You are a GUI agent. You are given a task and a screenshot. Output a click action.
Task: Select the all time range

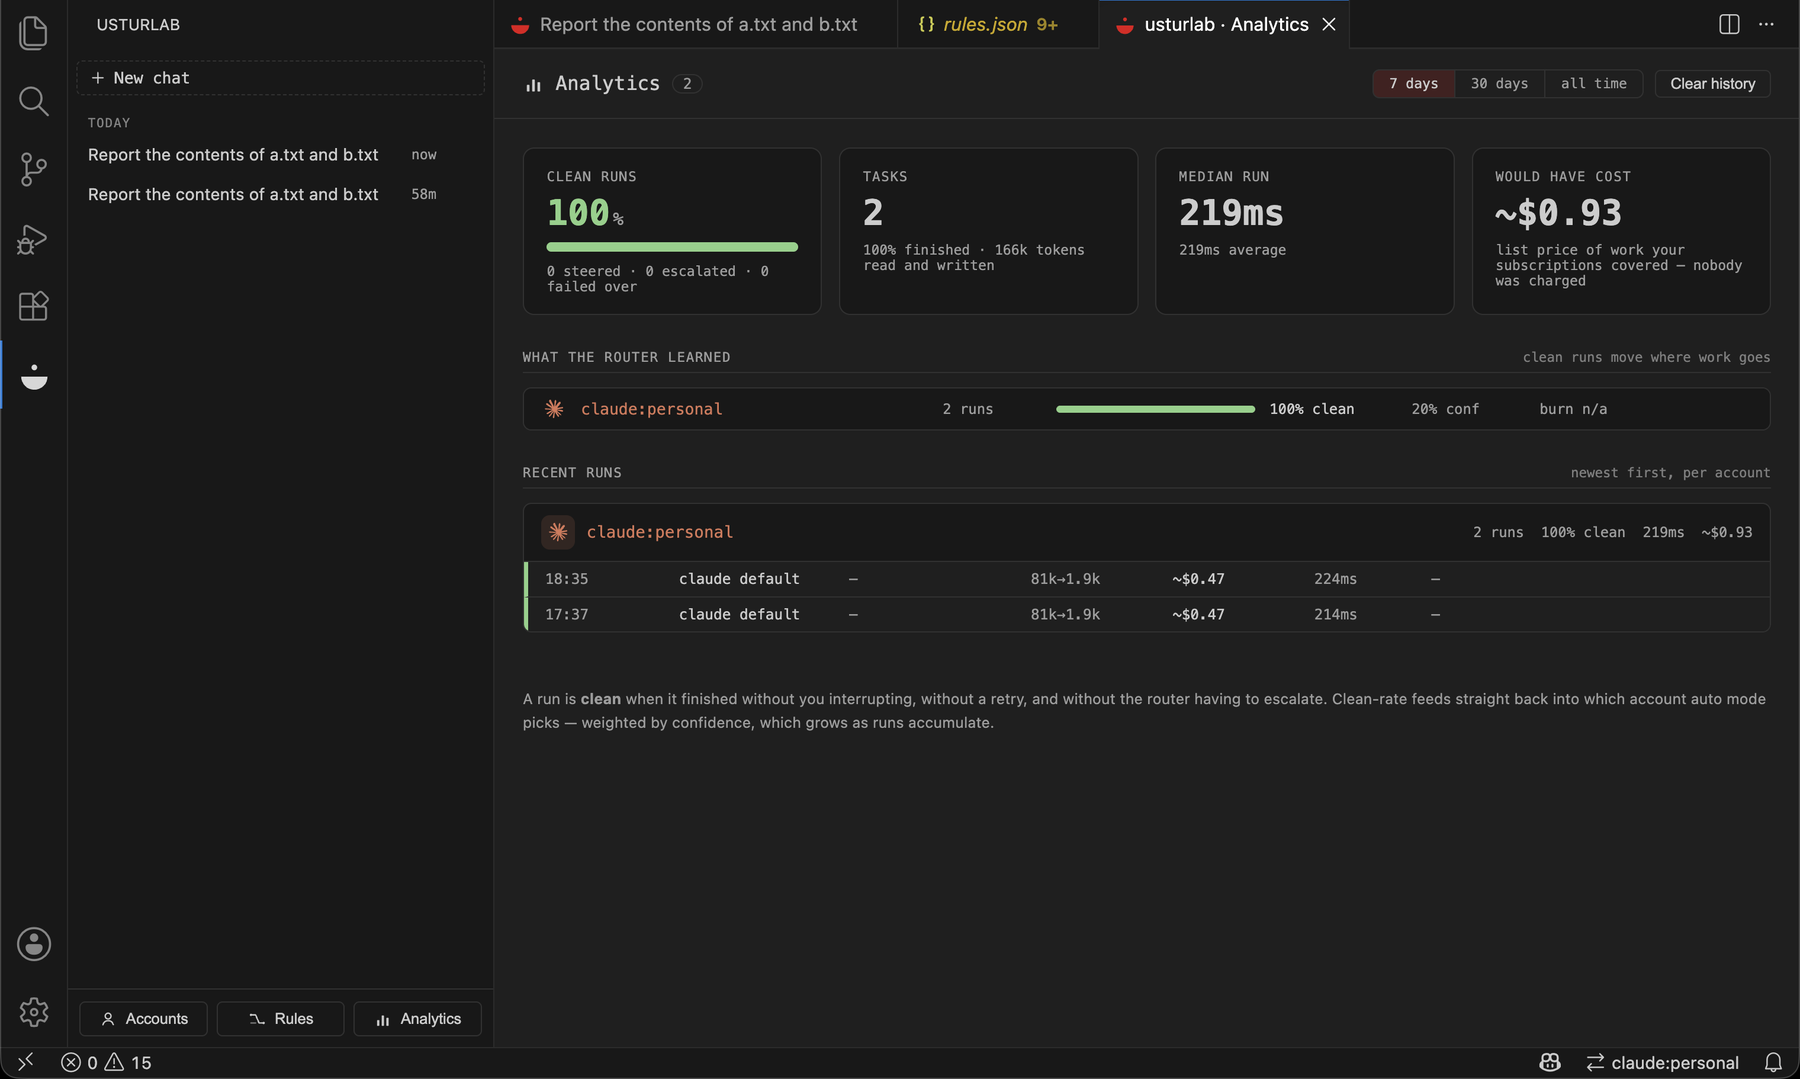click(1594, 84)
